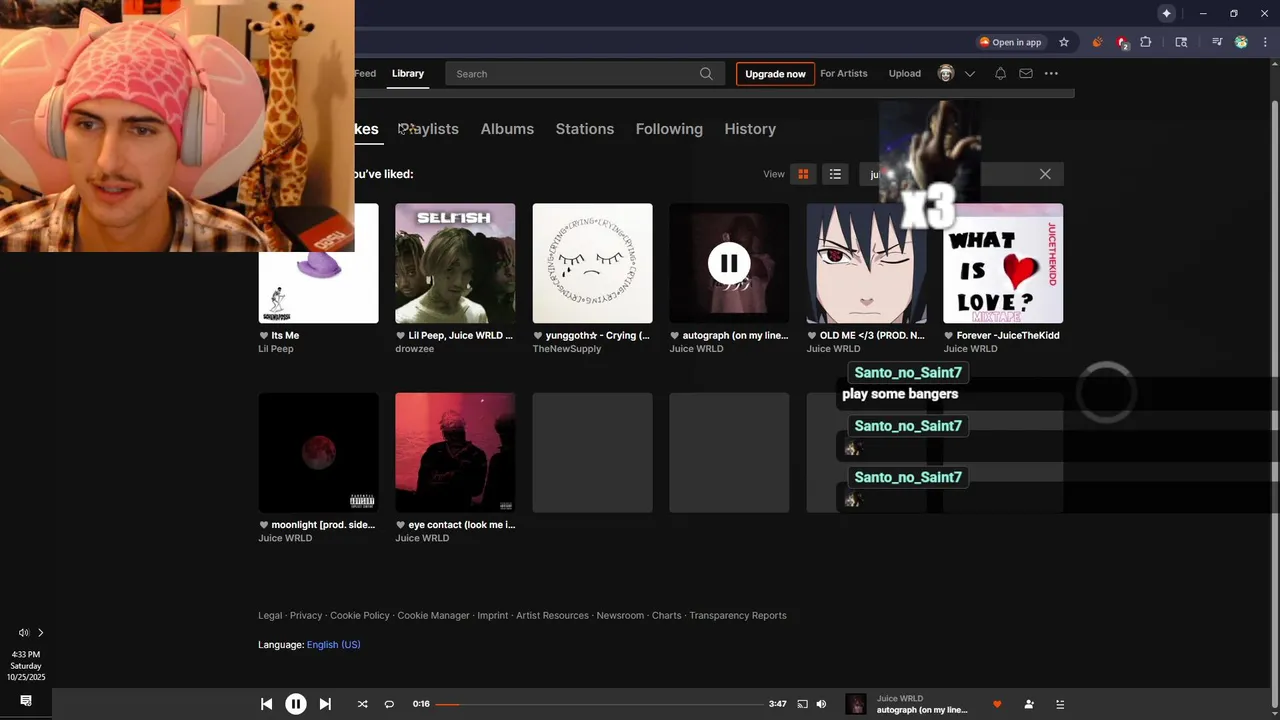Open the Cookie Policy footer link
The width and height of the screenshot is (1280, 720).
click(360, 615)
